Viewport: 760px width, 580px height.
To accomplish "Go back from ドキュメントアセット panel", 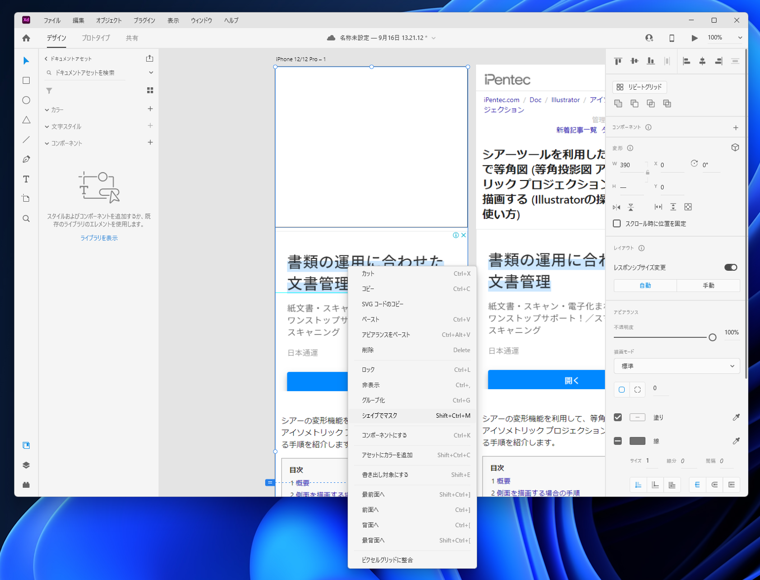I will coord(46,59).
